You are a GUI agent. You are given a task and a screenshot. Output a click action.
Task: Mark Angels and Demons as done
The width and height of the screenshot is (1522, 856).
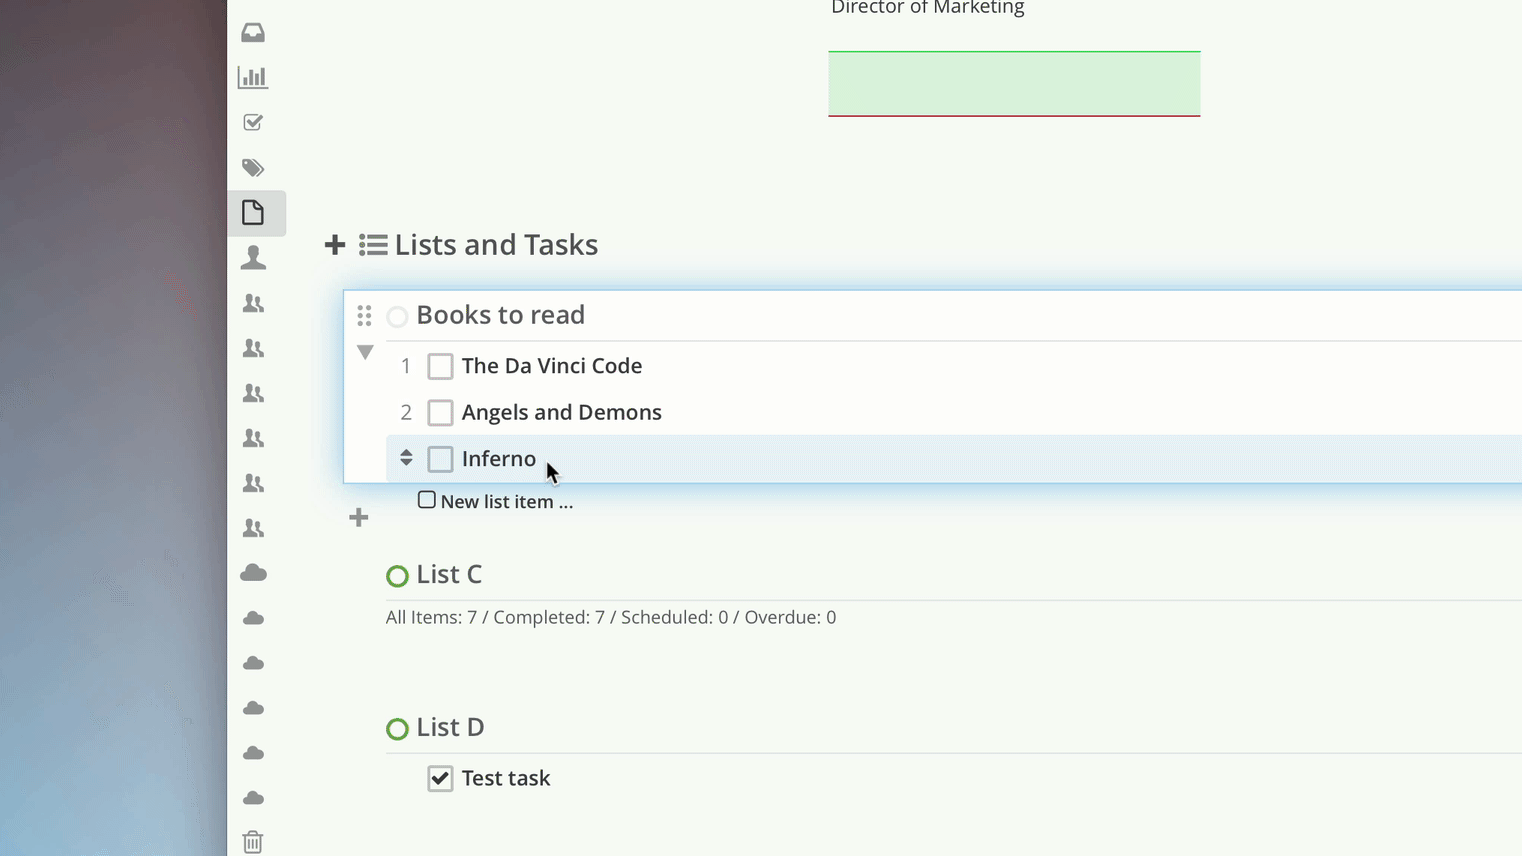(440, 412)
